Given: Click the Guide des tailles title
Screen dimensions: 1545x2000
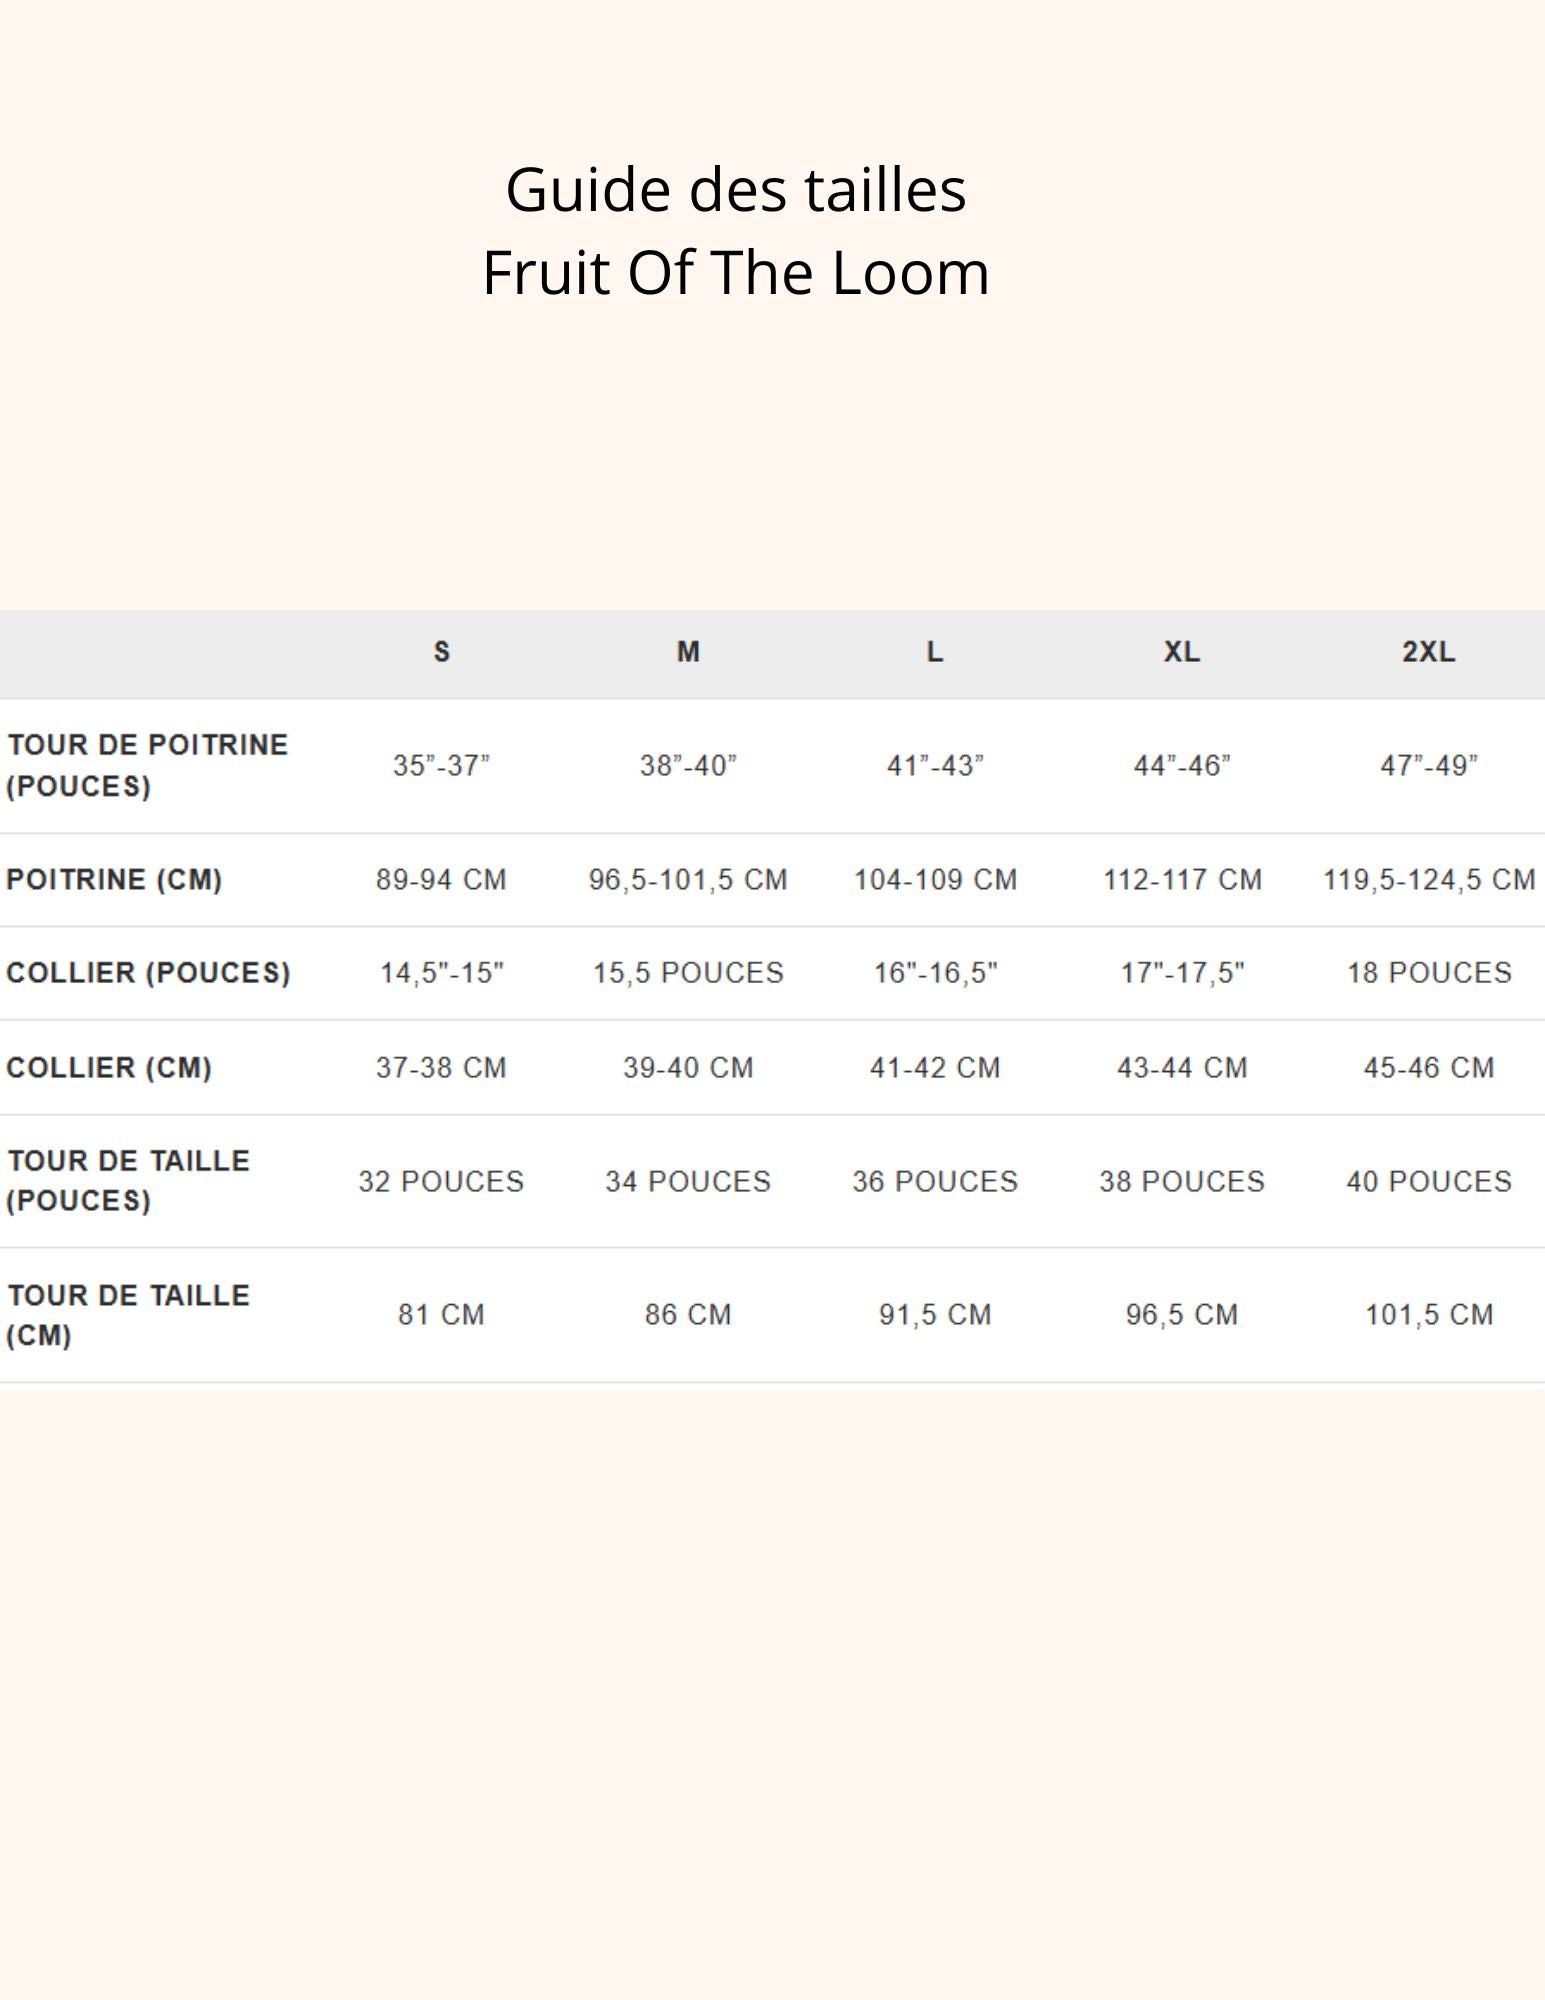Looking at the screenshot, I should (x=736, y=189).
